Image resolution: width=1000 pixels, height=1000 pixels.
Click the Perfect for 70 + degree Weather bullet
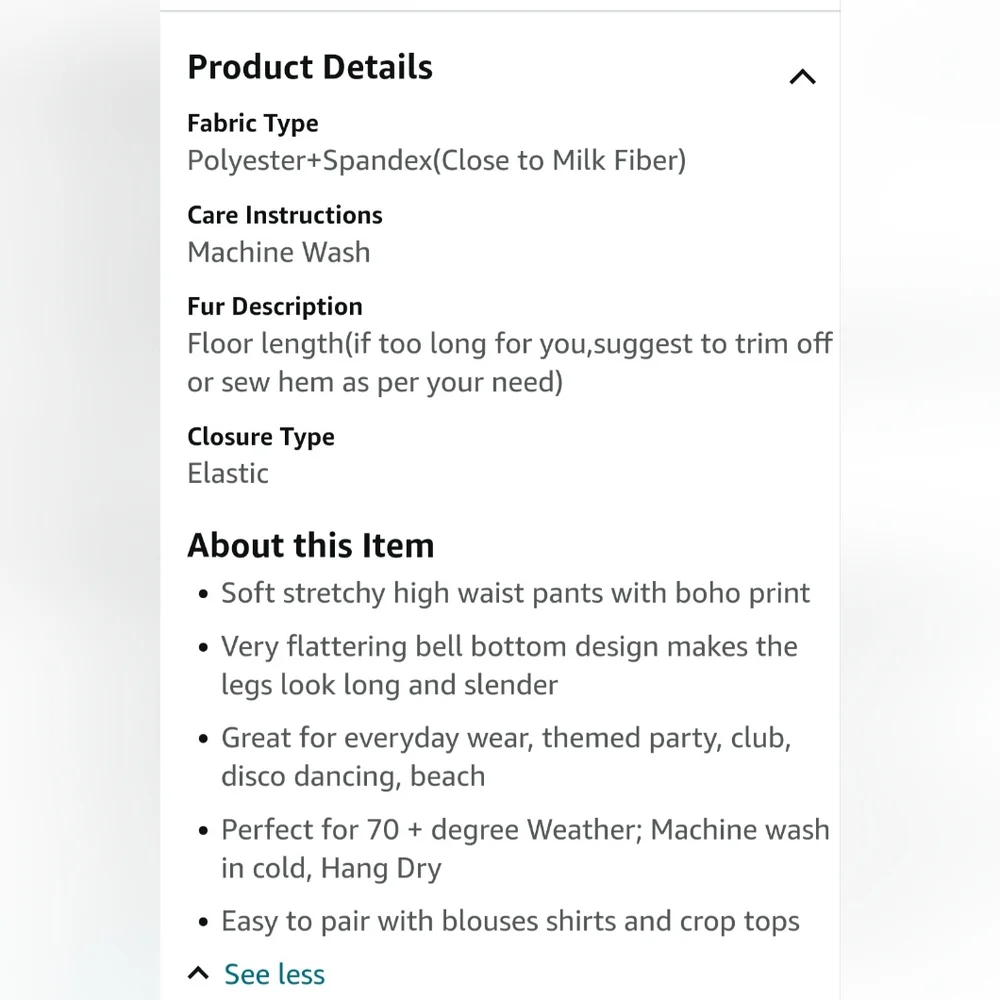tap(526, 849)
